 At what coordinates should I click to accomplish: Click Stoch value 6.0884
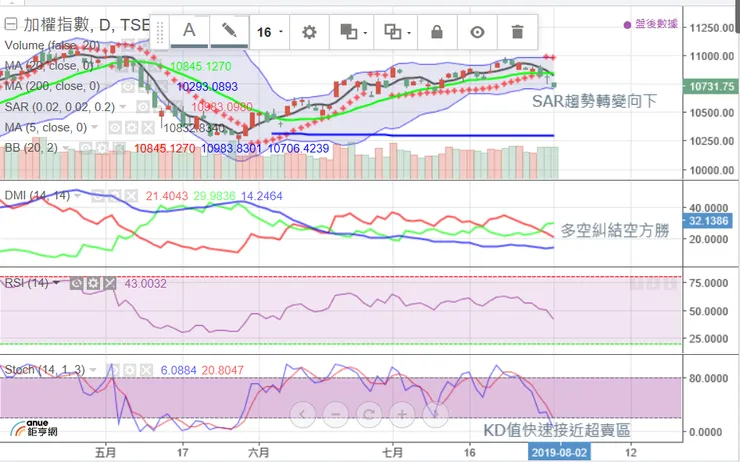coord(178,370)
